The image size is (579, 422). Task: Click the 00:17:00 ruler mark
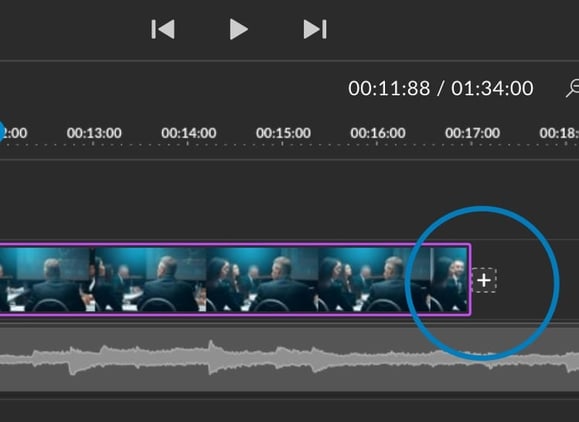(x=472, y=133)
